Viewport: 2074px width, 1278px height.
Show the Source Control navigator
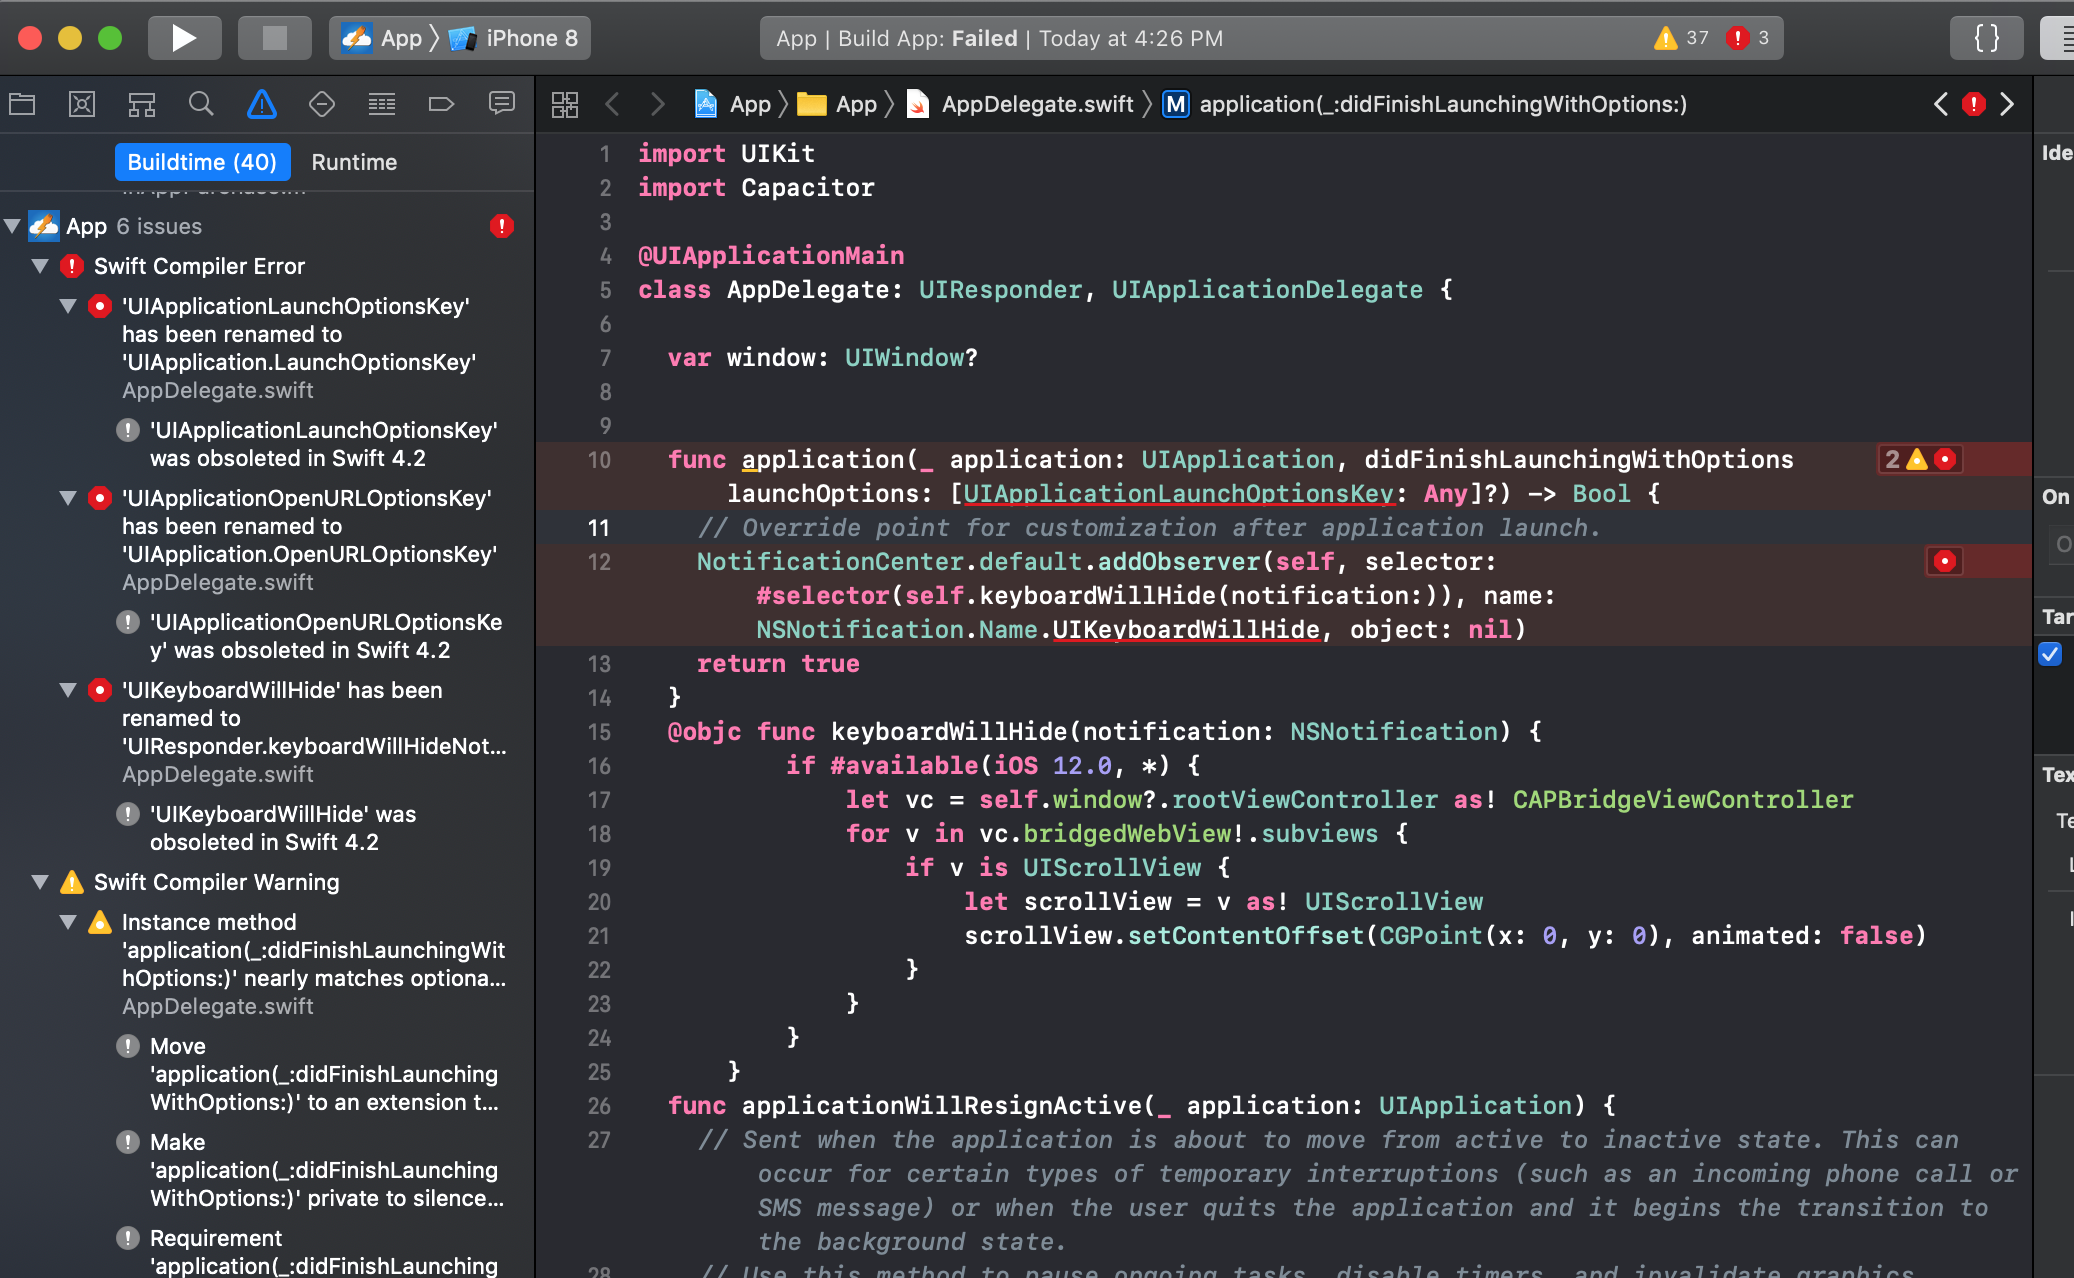[82, 104]
